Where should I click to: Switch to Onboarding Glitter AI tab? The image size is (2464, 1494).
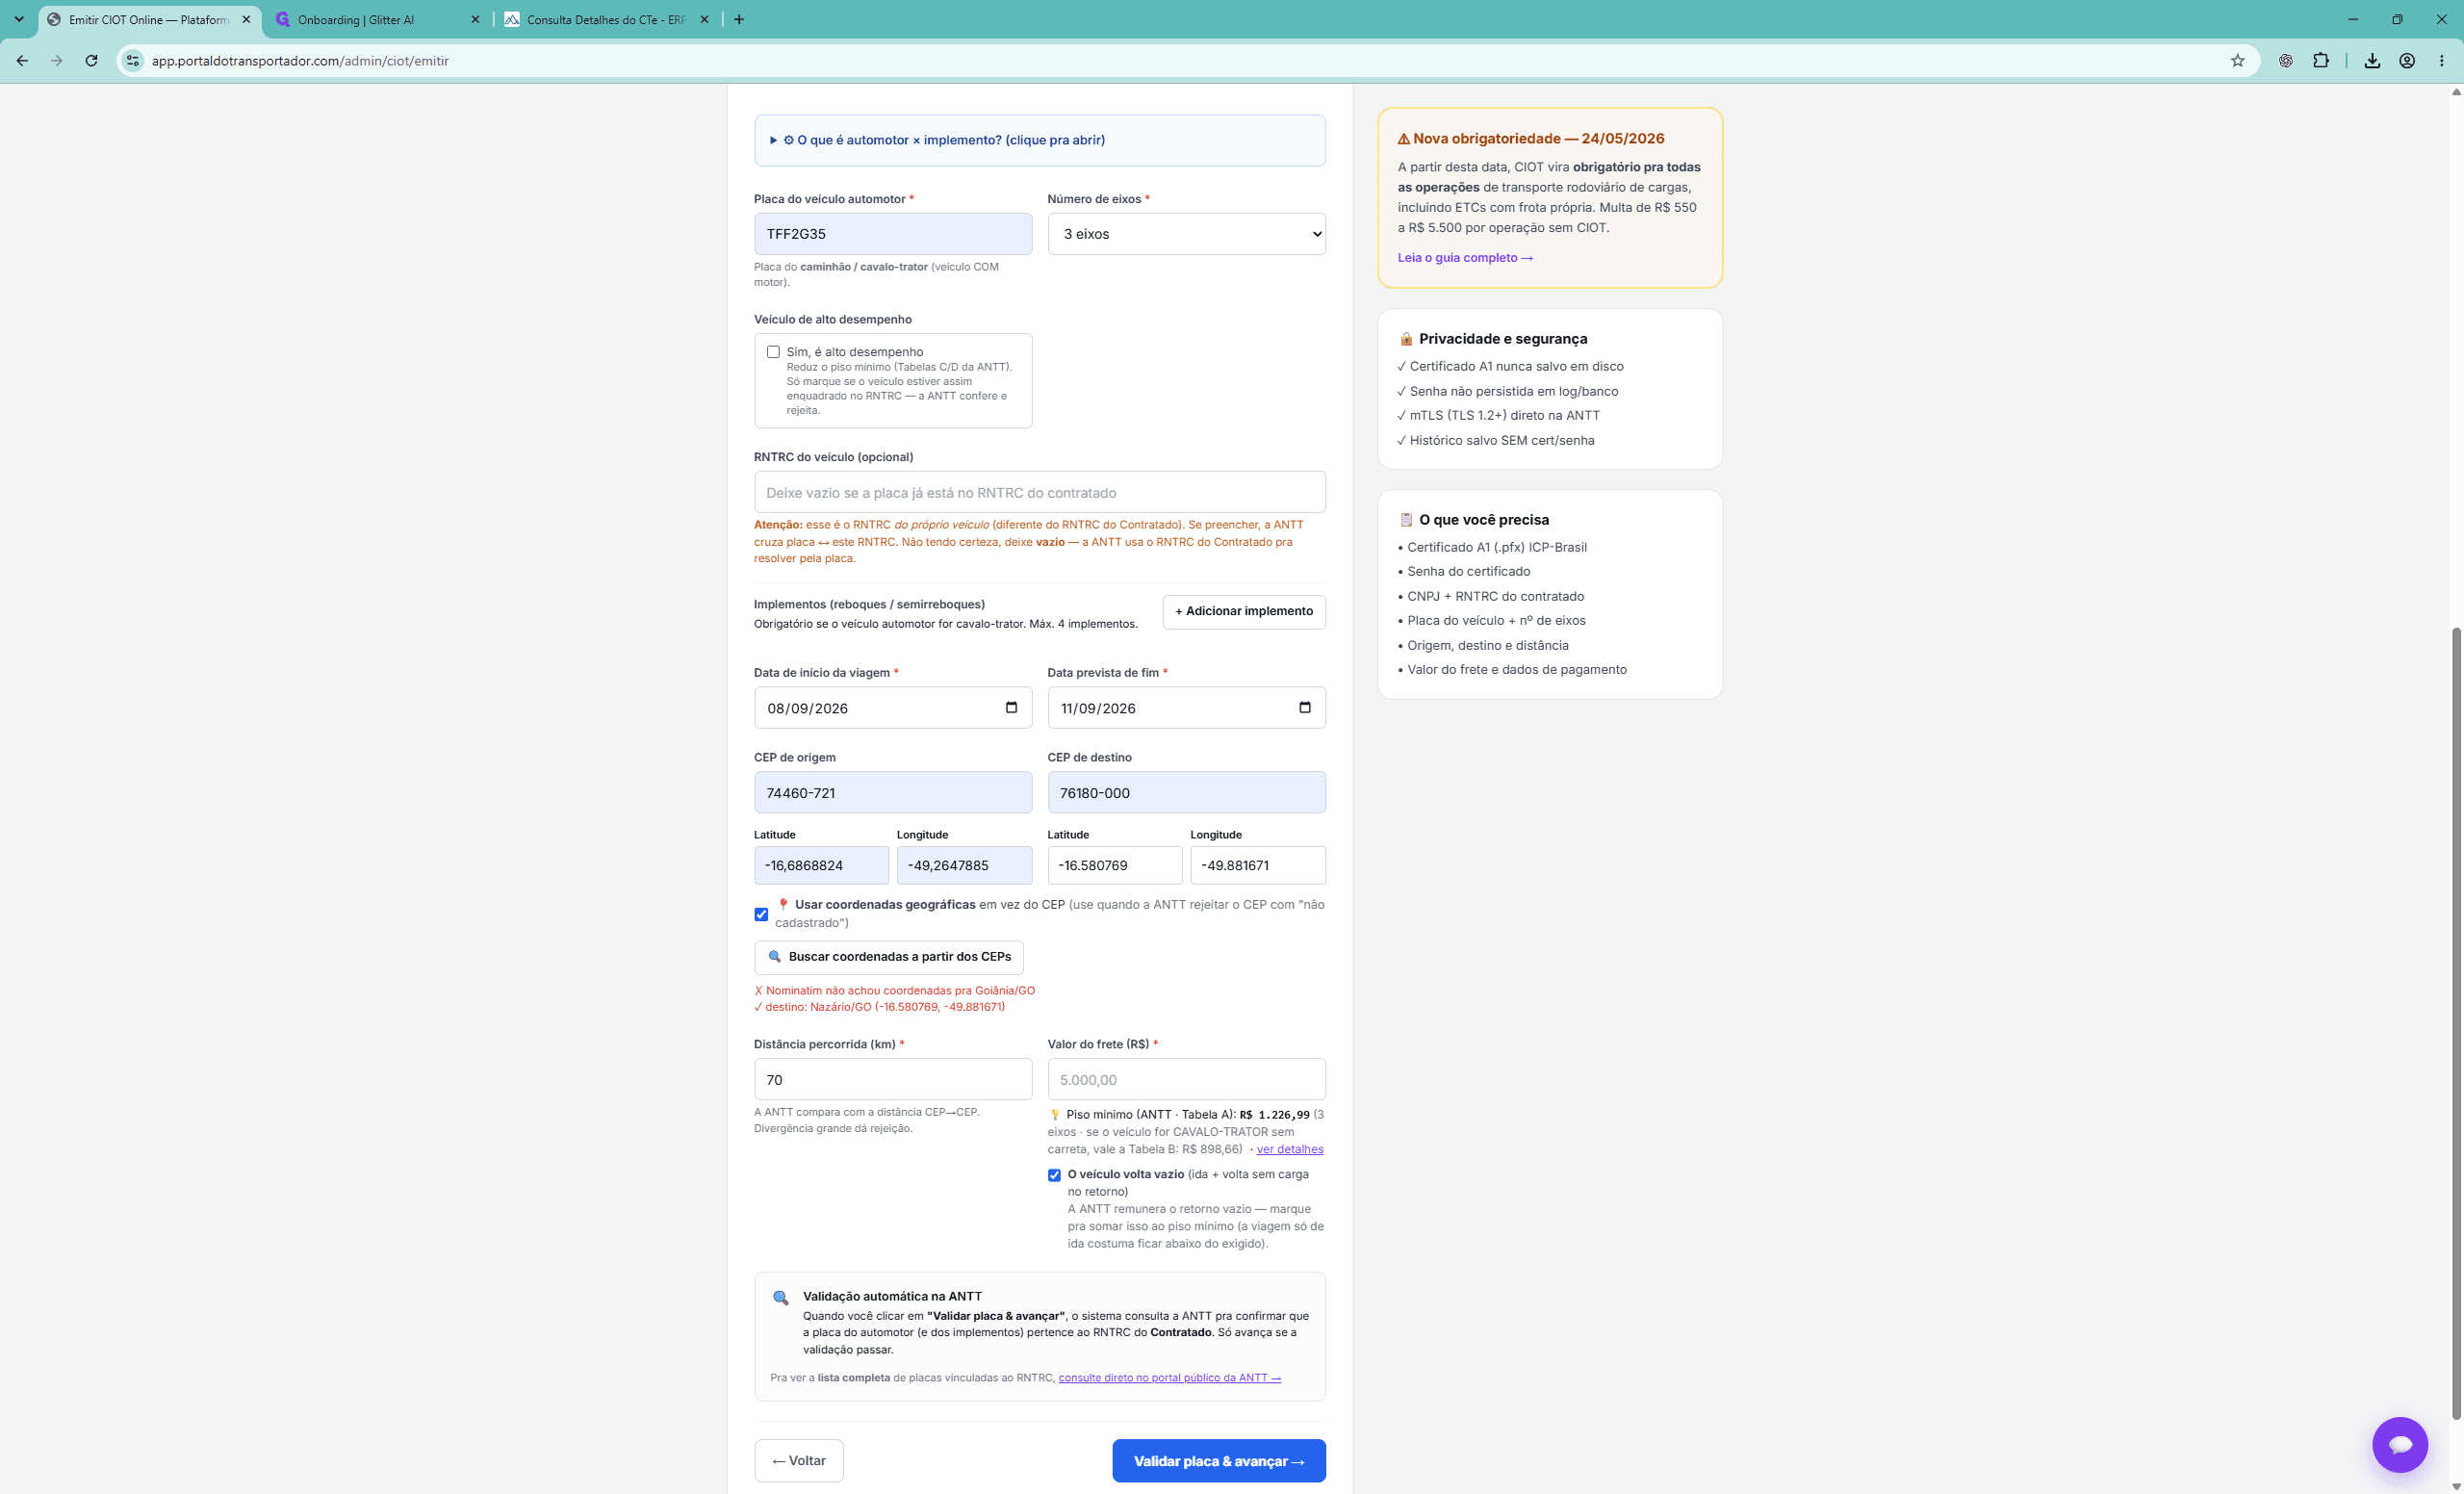(x=378, y=19)
